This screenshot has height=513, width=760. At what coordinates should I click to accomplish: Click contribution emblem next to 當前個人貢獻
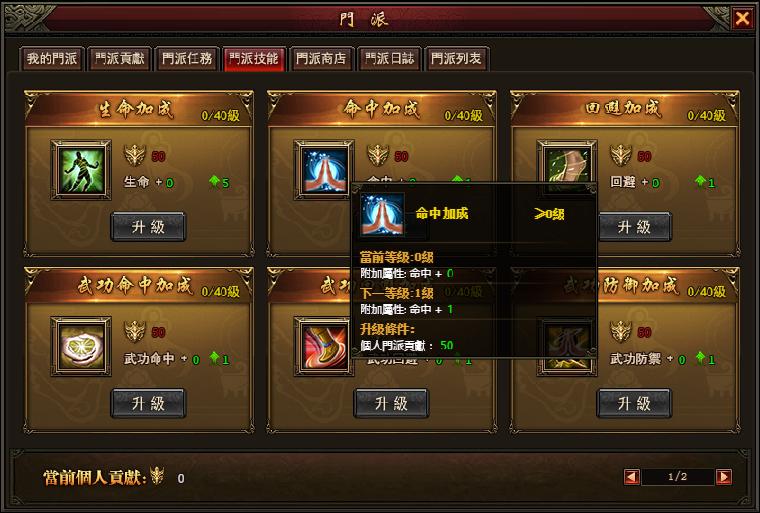point(157,476)
